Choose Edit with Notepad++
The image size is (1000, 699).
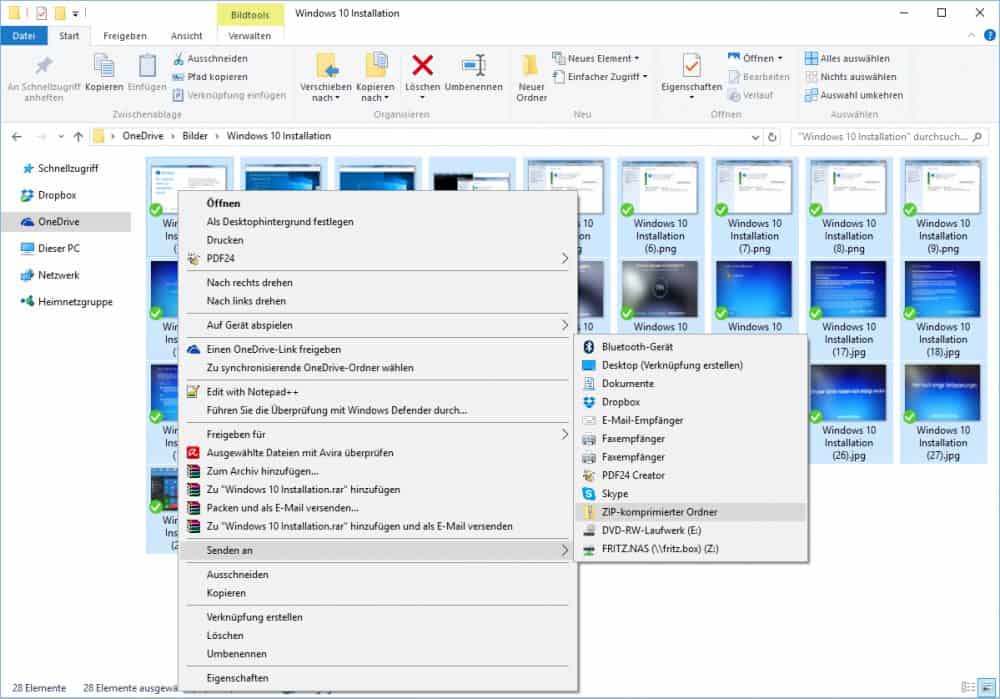tap(378, 392)
